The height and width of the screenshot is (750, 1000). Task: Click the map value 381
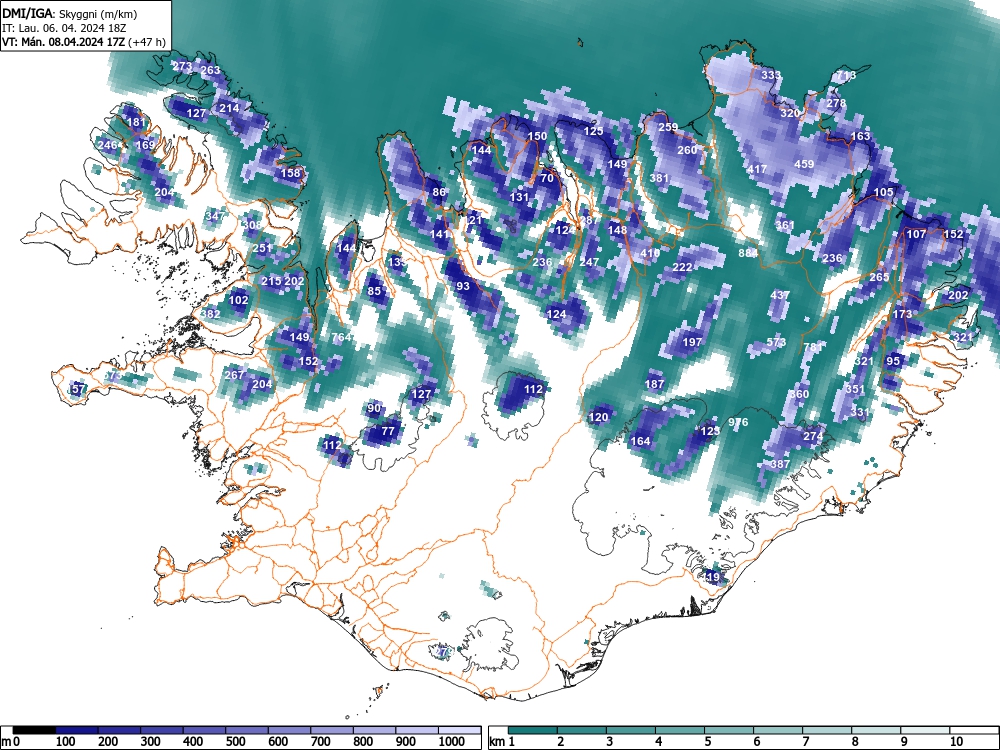[659, 178]
